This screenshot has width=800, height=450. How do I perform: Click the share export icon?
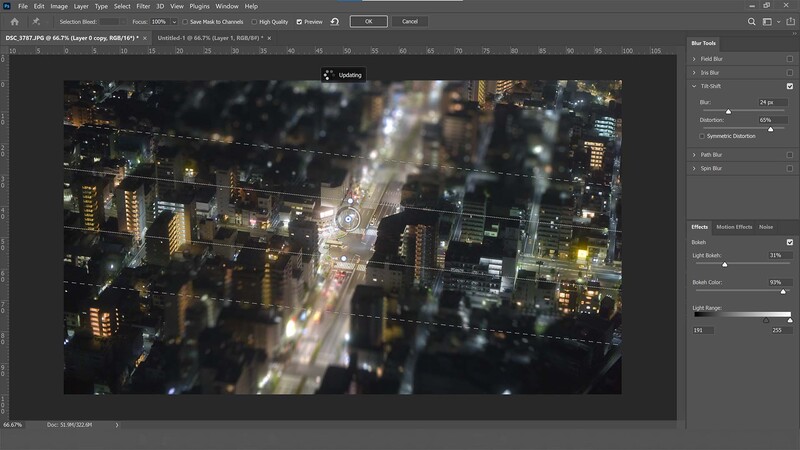tap(790, 21)
